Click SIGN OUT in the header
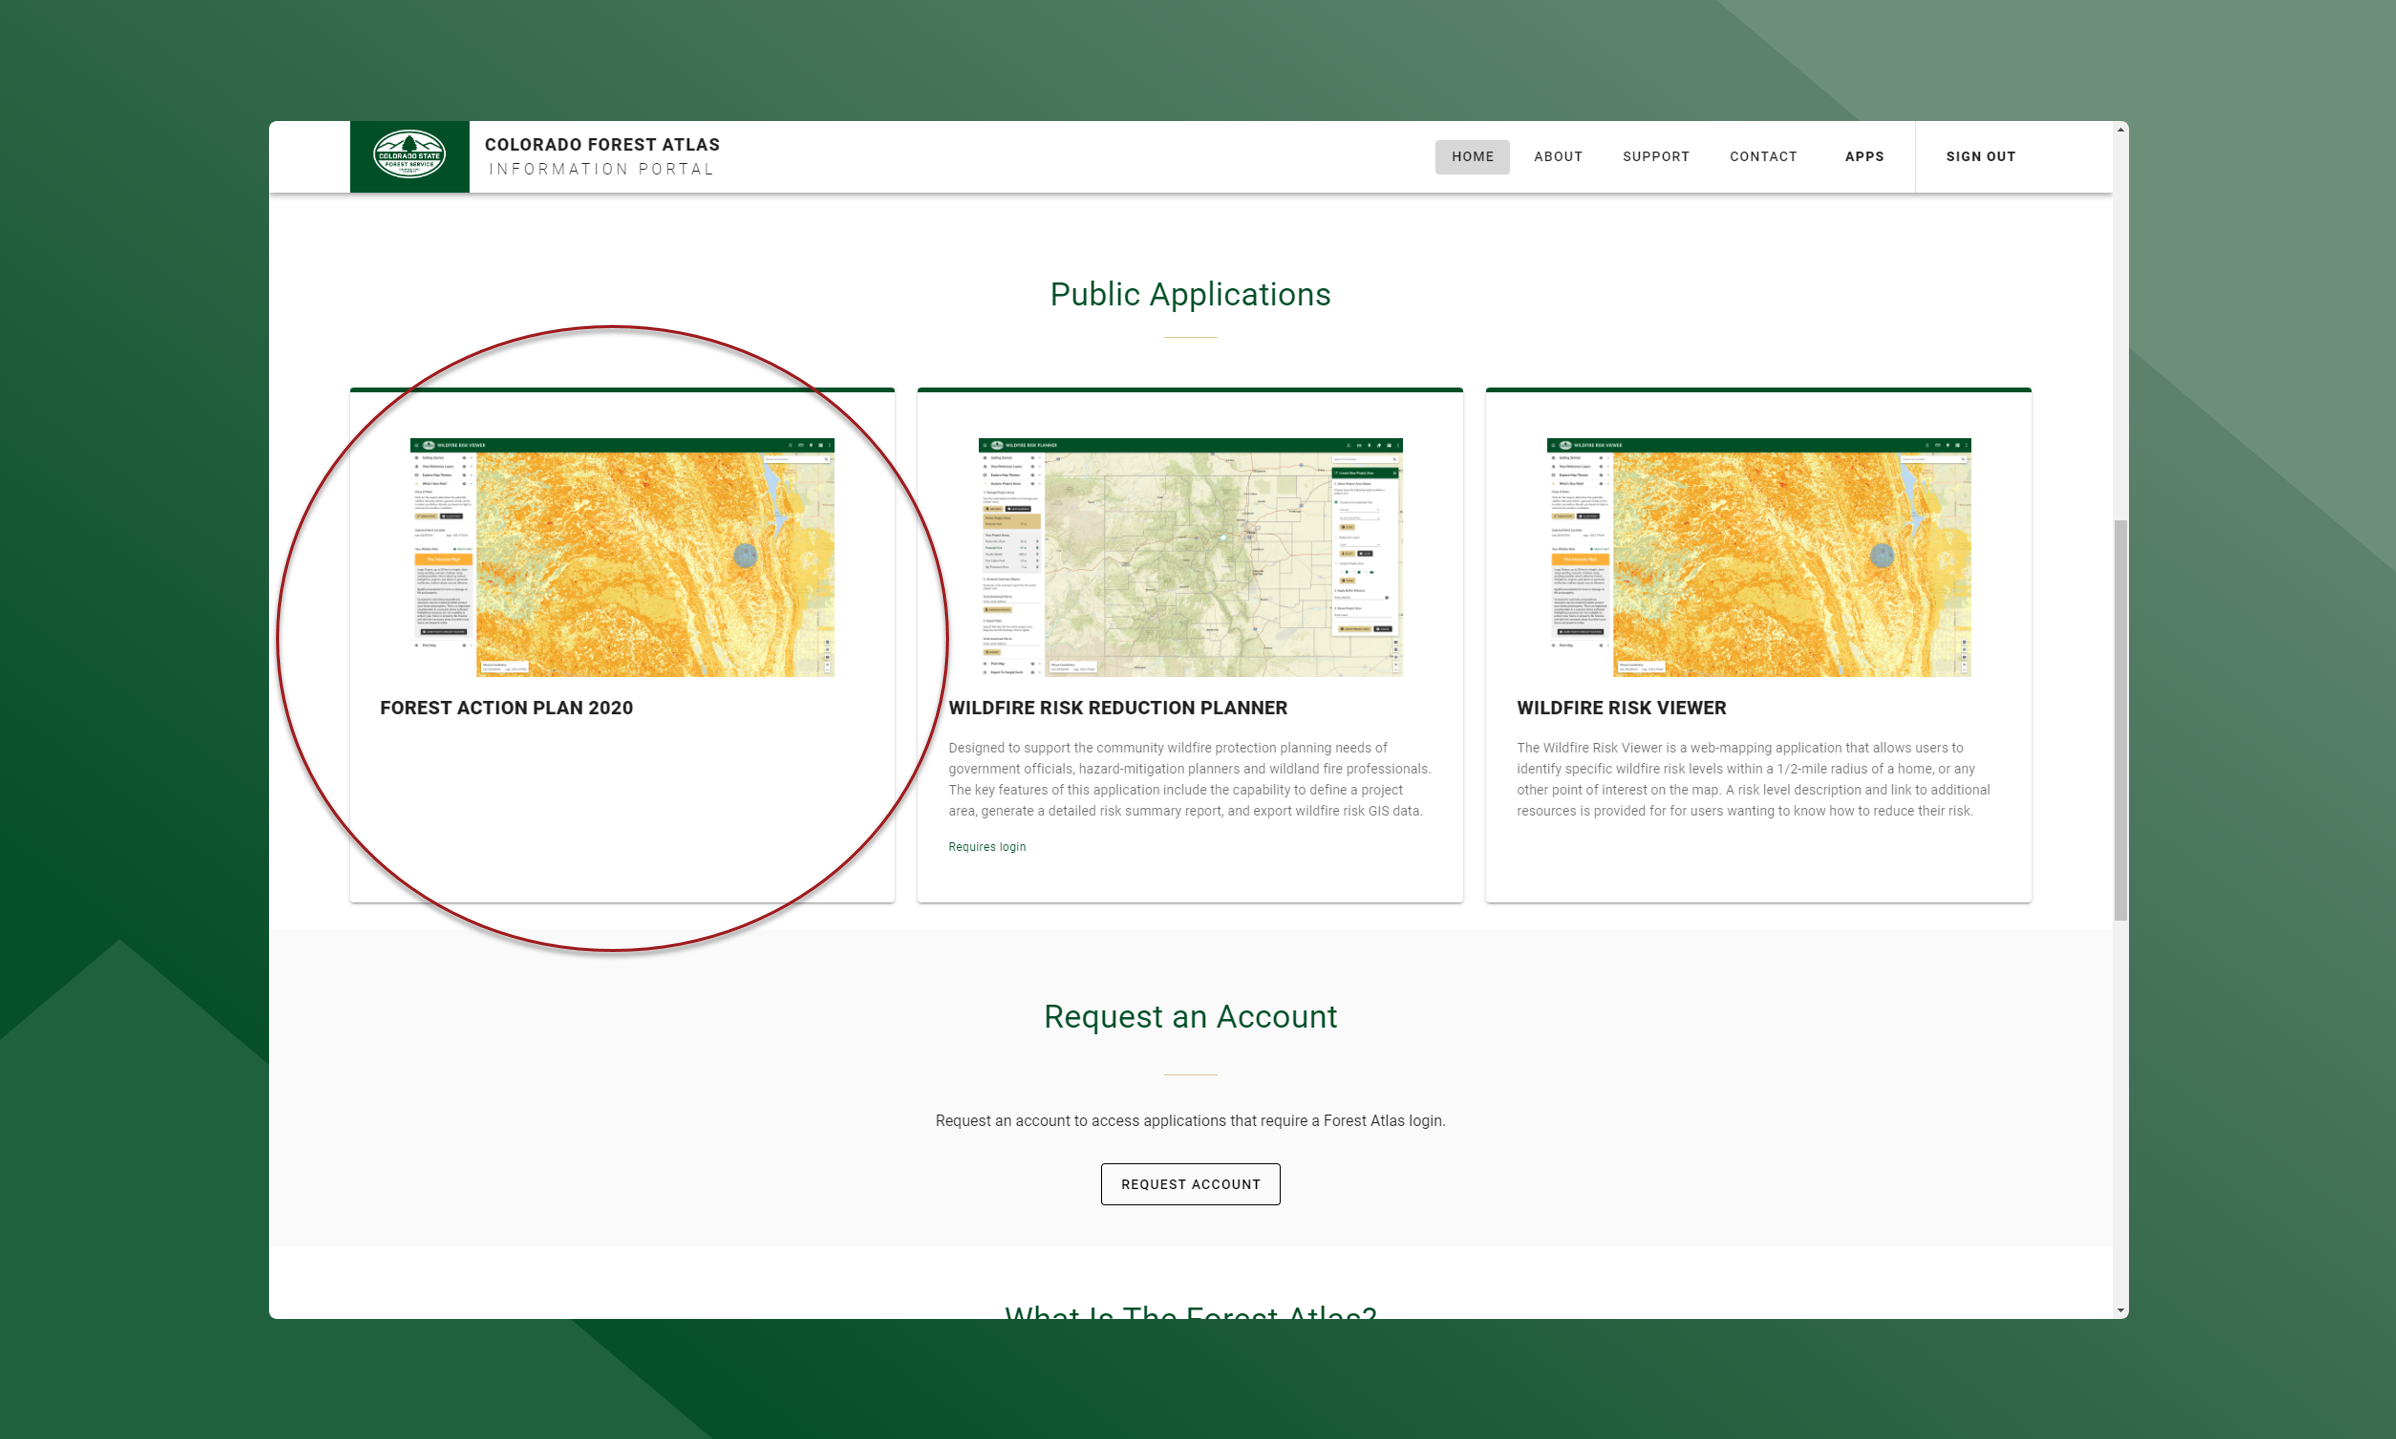The width and height of the screenshot is (2396, 1439). (x=1980, y=157)
